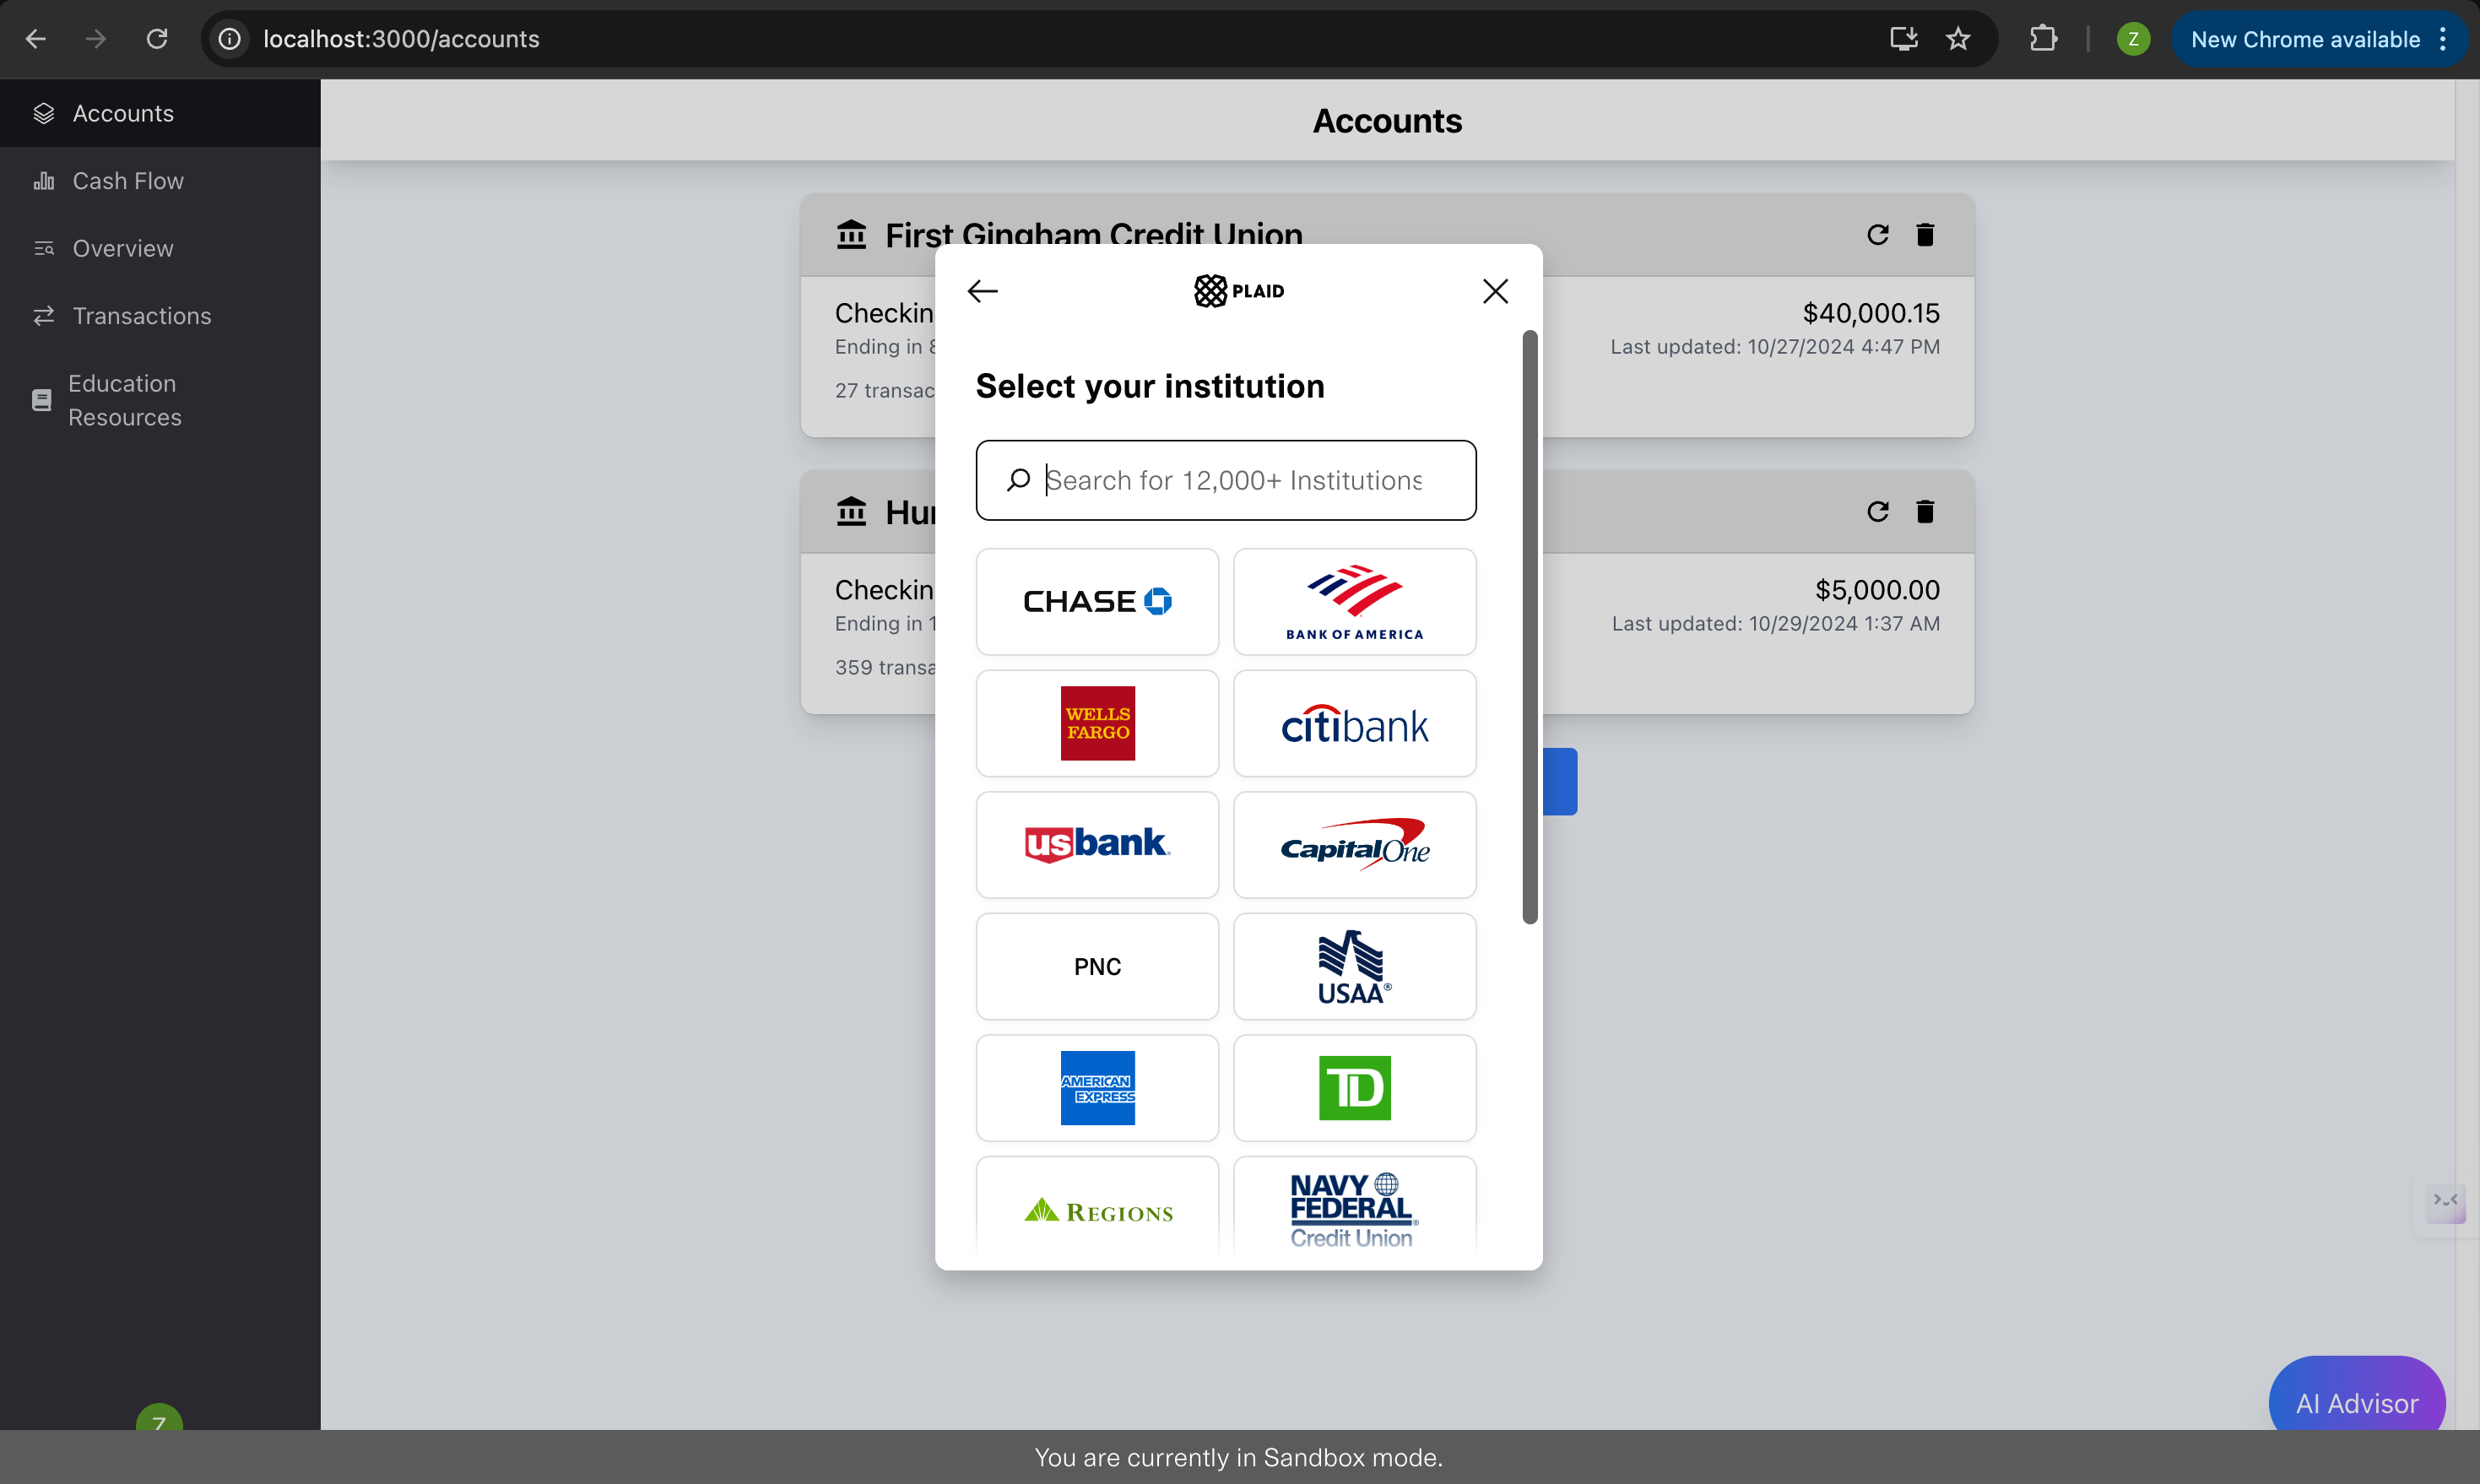Close the Plaid institution dialog

(1494, 291)
